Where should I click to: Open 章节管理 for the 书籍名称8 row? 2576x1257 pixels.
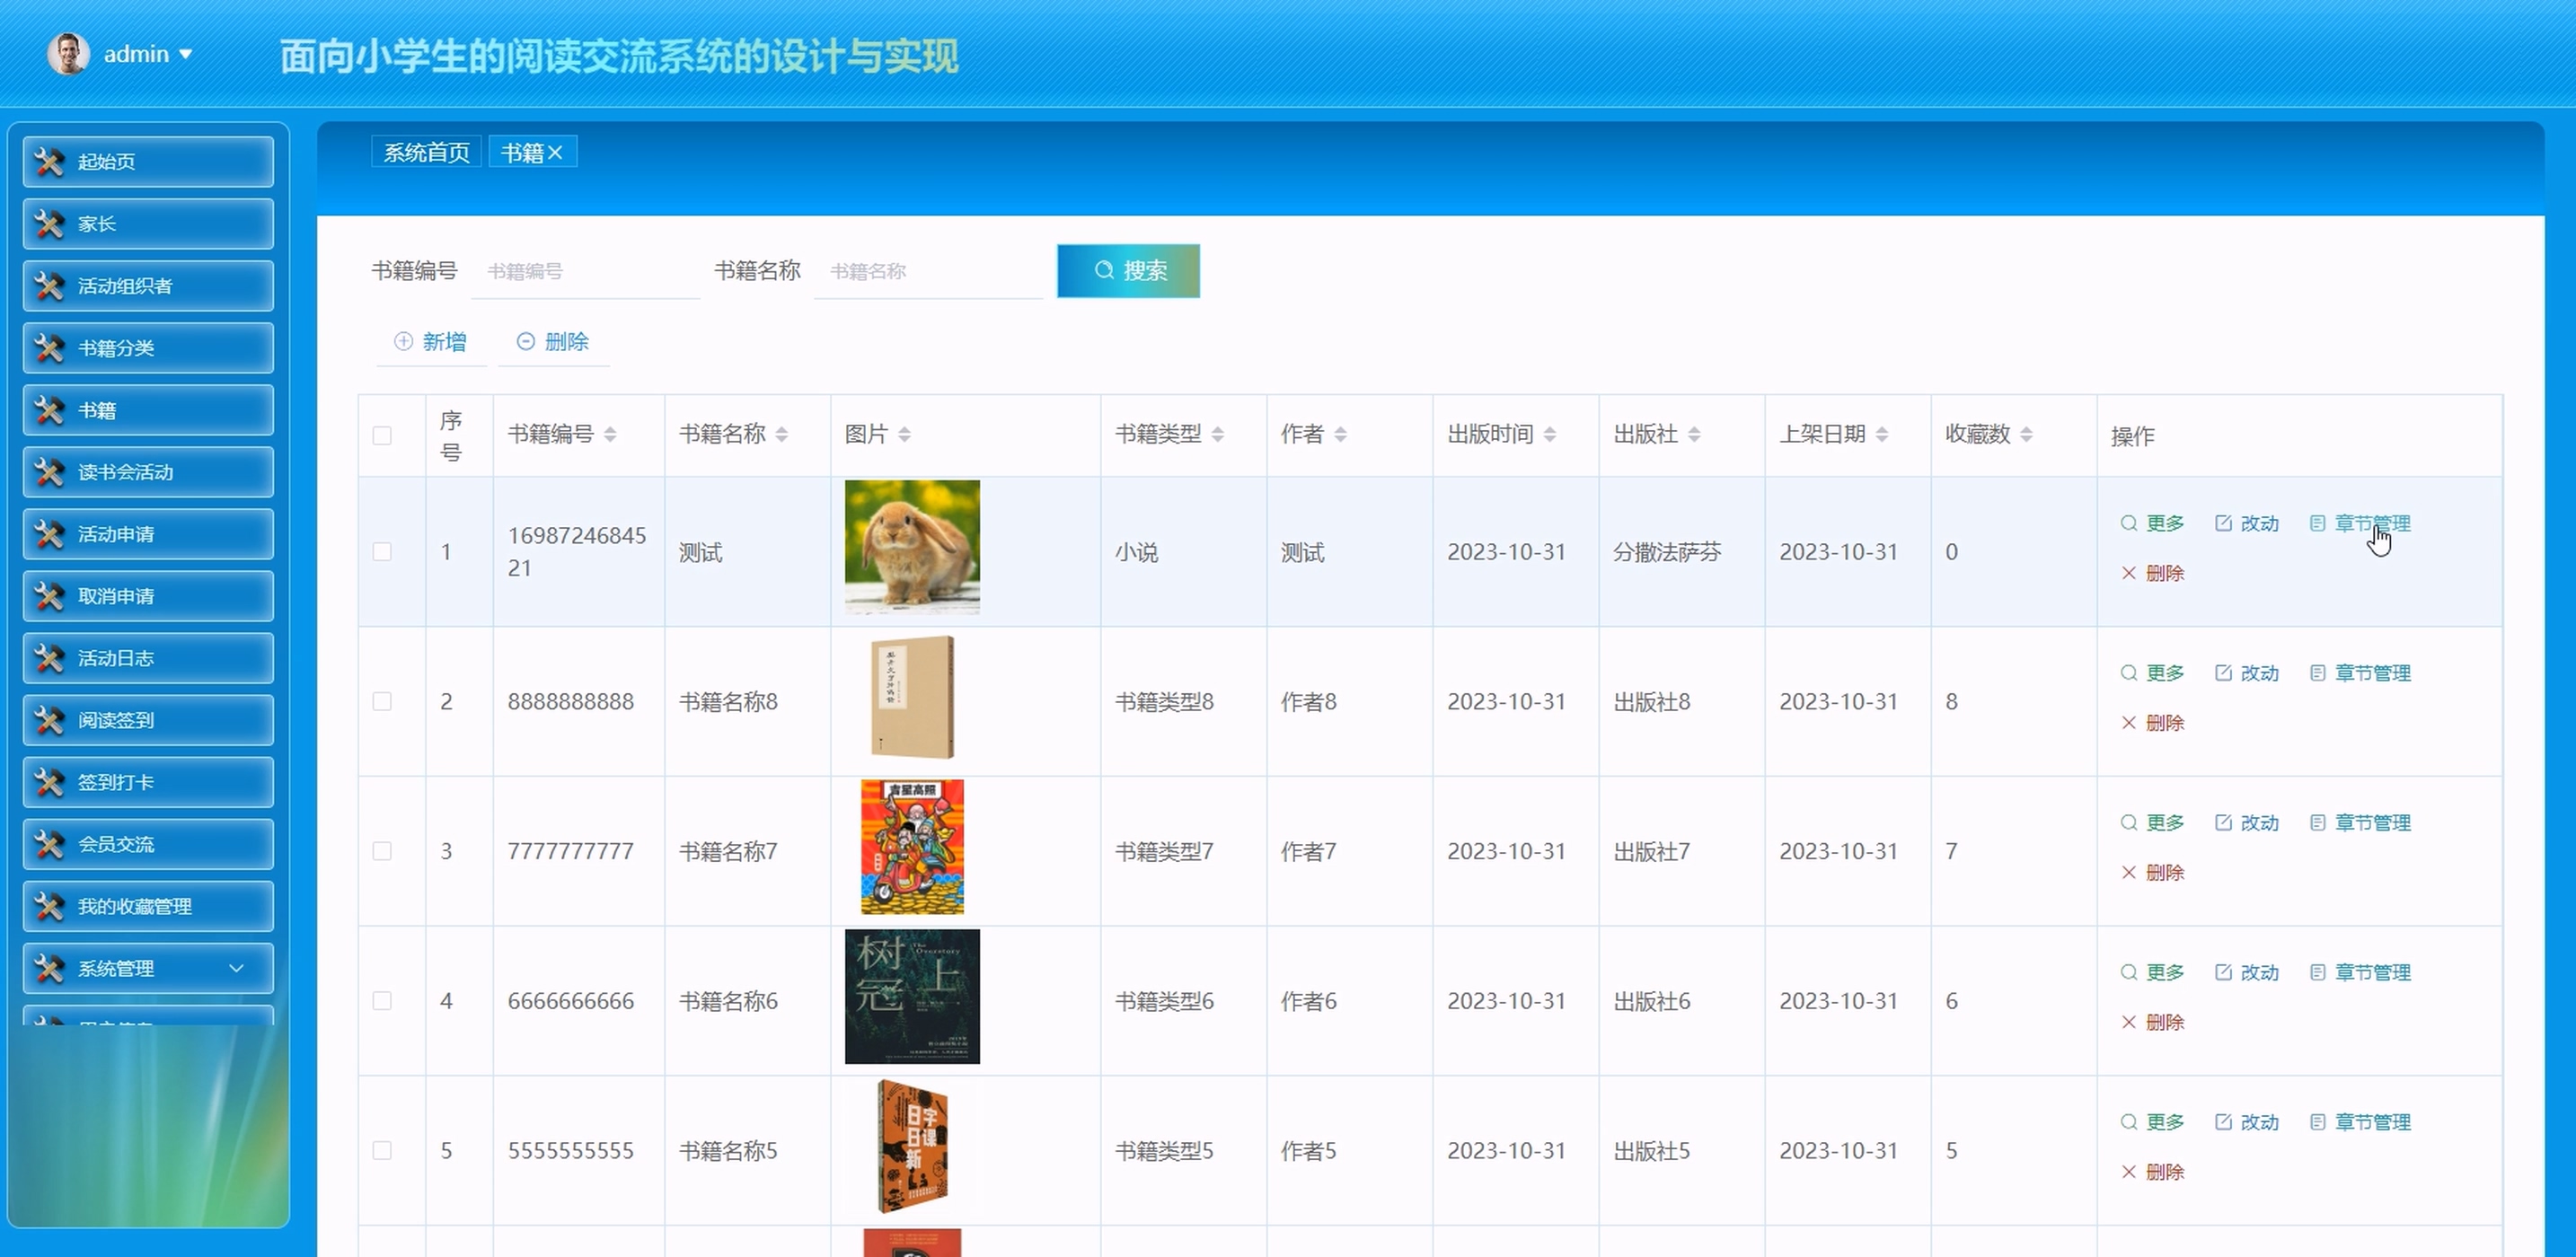pos(2360,674)
